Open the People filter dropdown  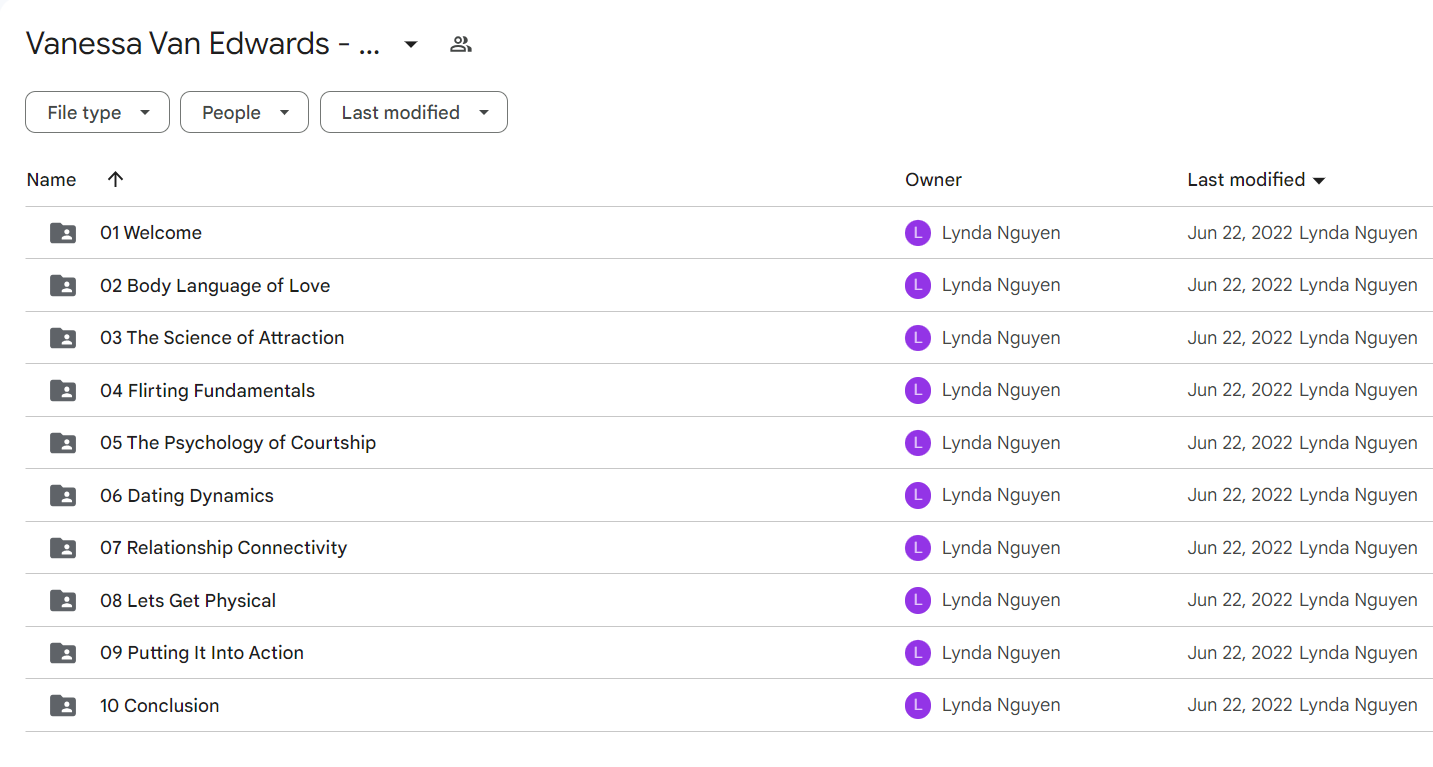[244, 112]
